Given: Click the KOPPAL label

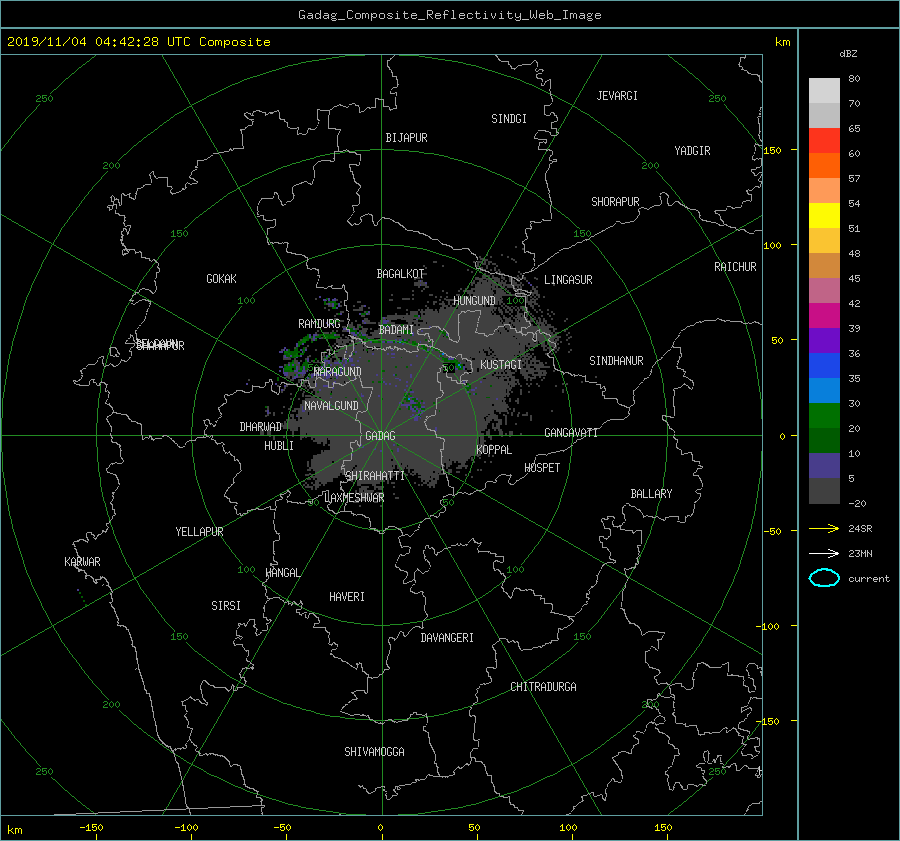Looking at the screenshot, I should (x=494, y=450).
